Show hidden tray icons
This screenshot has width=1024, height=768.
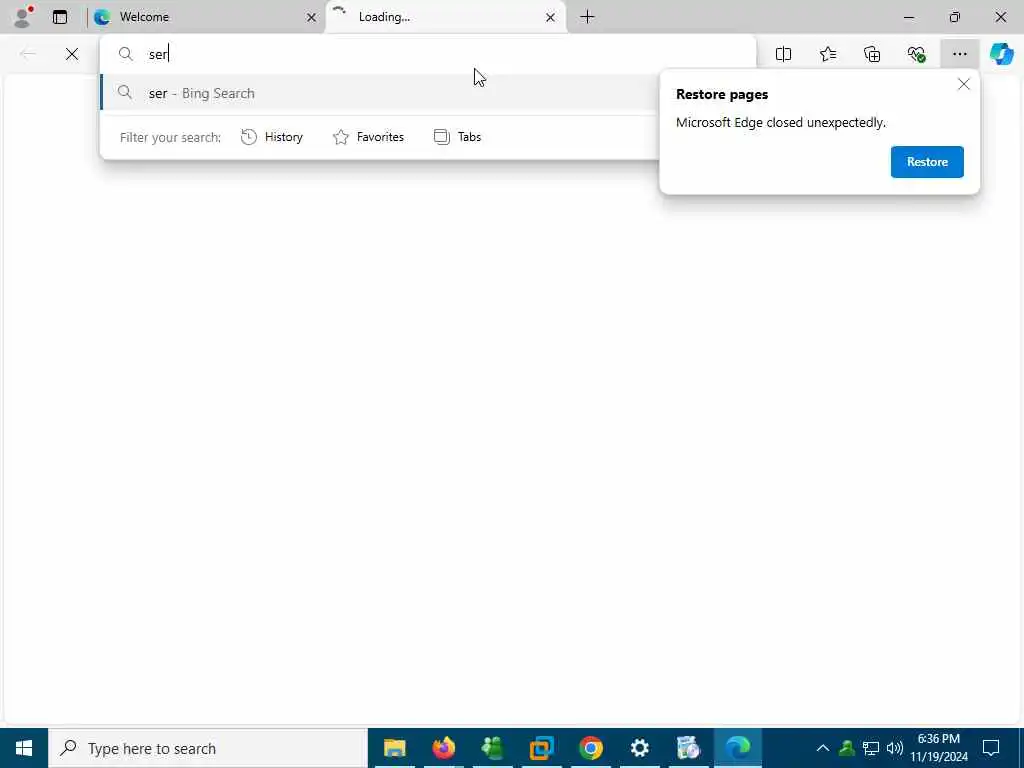click(x=823, y=748)
